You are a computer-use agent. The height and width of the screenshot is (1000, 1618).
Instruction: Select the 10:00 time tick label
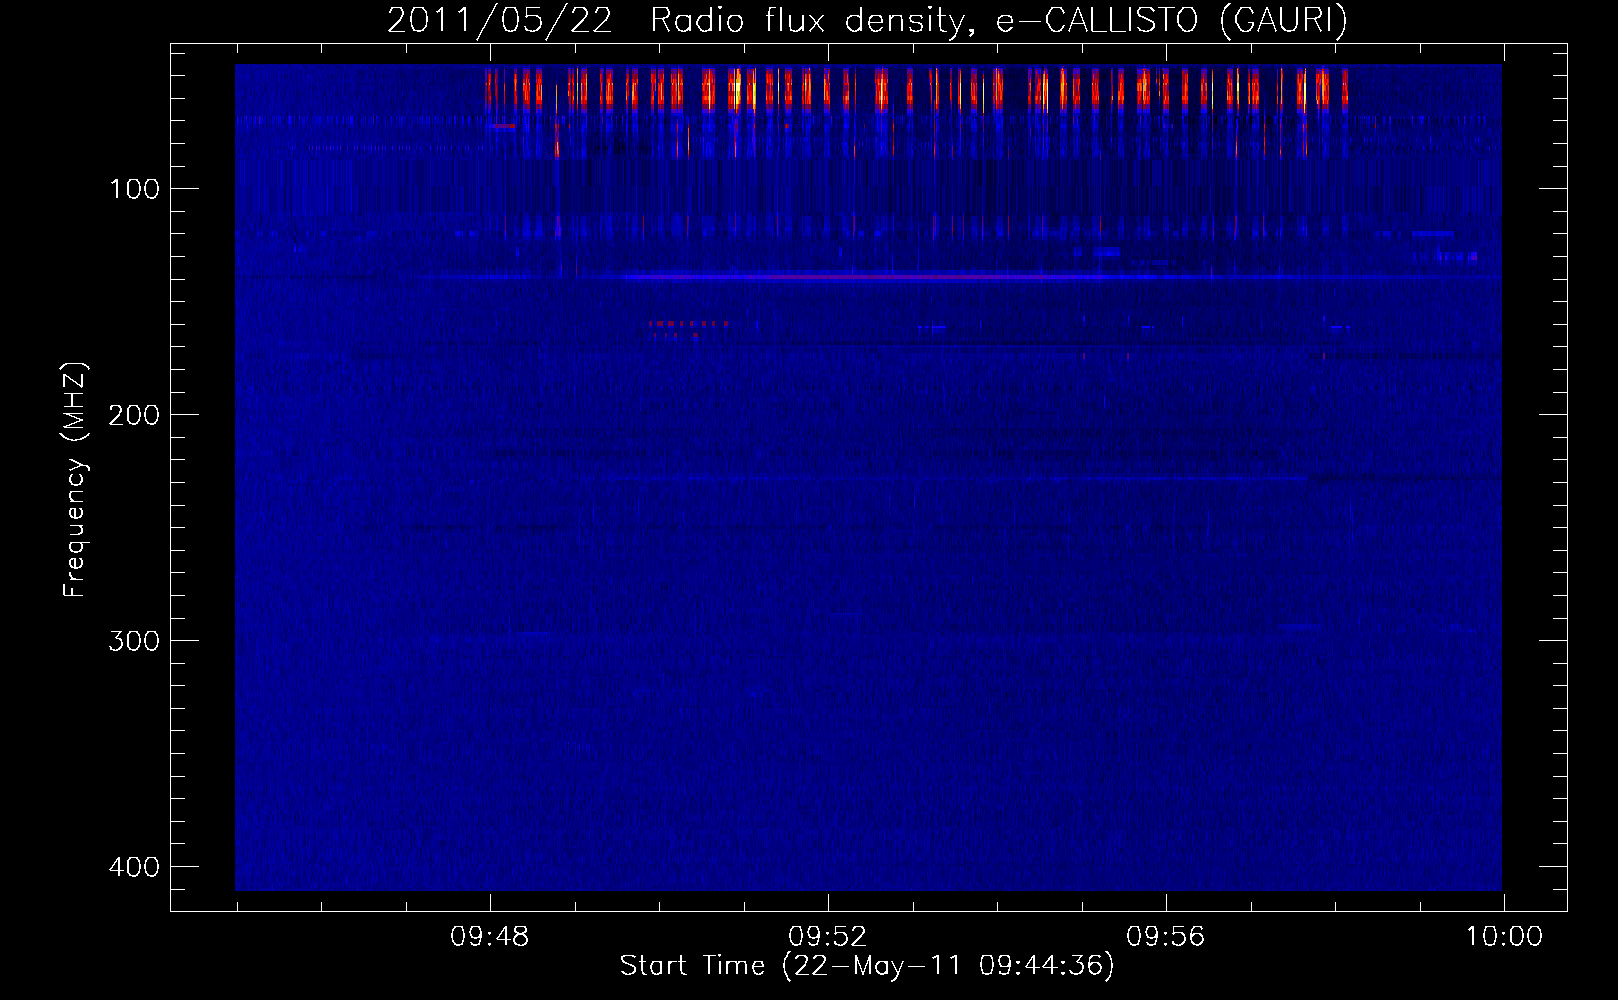[x=1504, y=937]
